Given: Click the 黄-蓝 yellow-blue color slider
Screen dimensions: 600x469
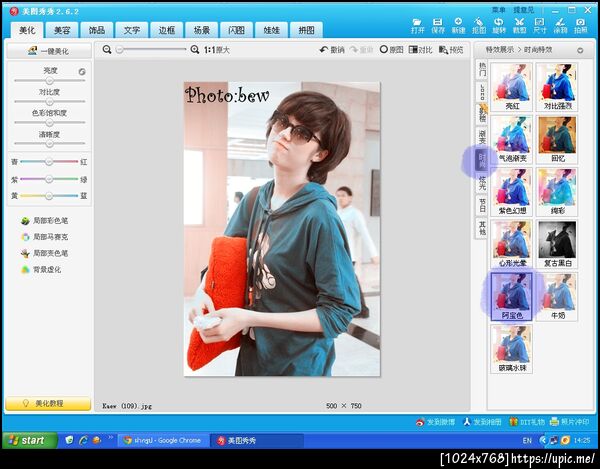Looking at the screenshot, I should click(x=49, y=196).
